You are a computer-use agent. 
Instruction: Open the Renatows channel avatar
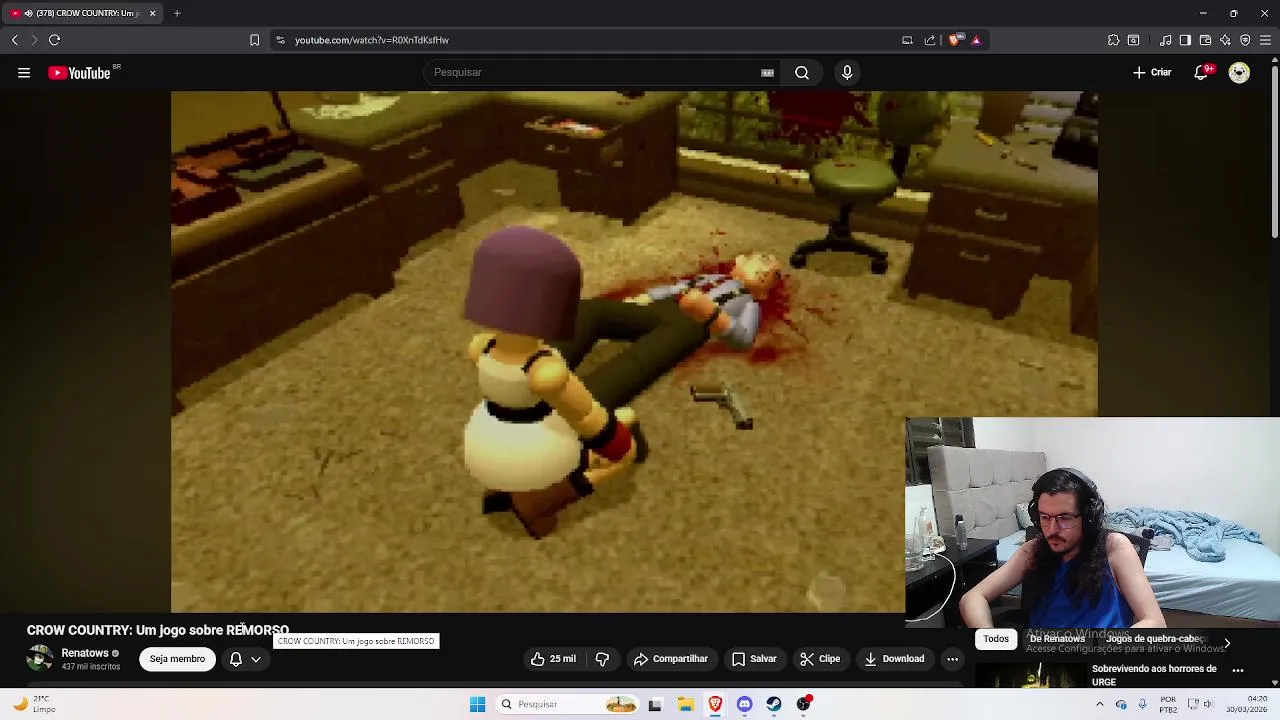click(x=40, y=658)
